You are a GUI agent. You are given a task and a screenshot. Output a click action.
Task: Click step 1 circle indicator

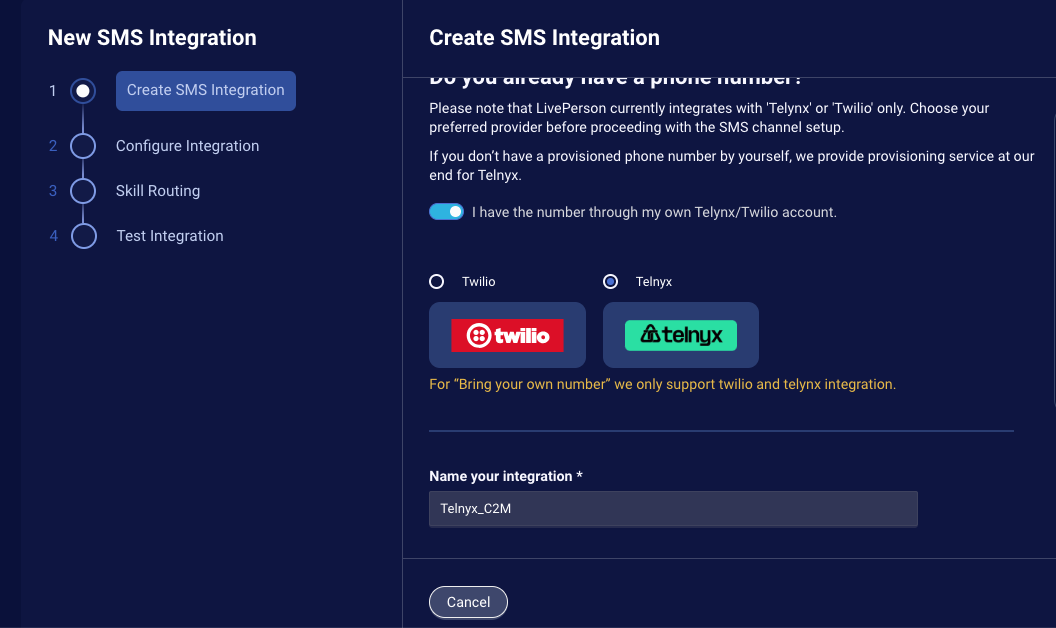click(83, 90)
